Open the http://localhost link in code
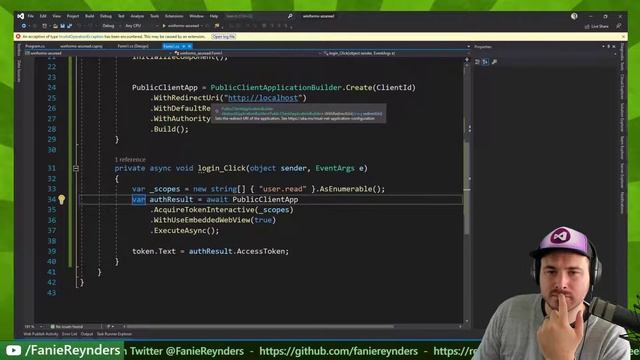Viewport: 640px width, 360px height. coord(263,98)
